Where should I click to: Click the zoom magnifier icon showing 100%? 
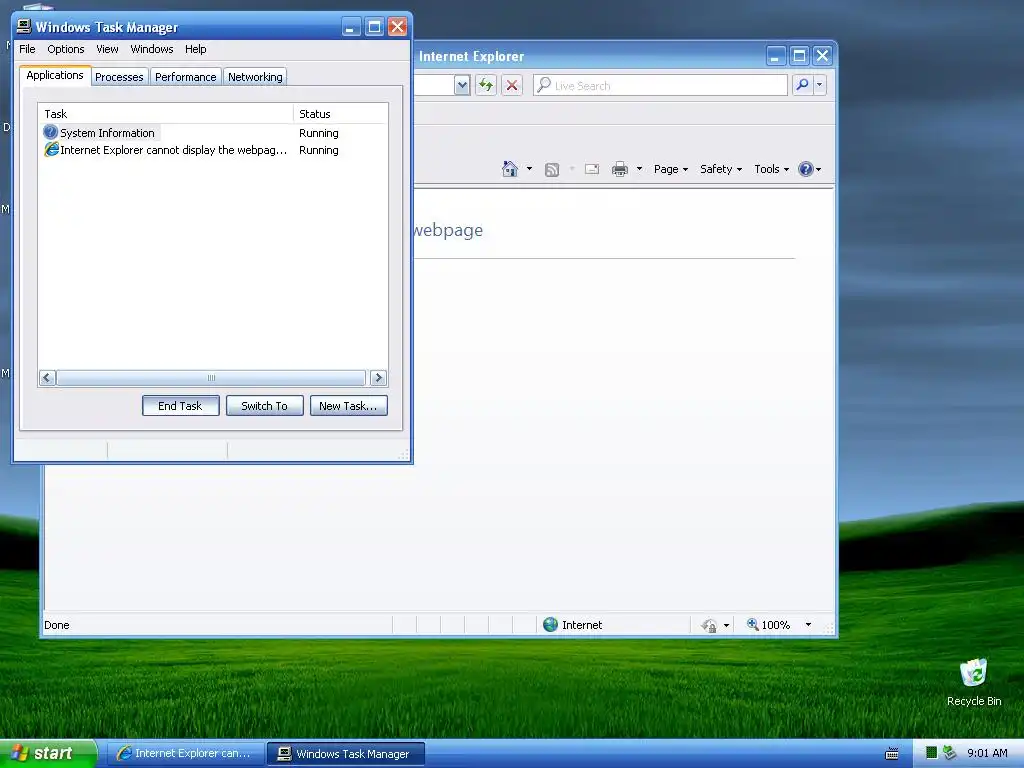(x=752, y=624)
